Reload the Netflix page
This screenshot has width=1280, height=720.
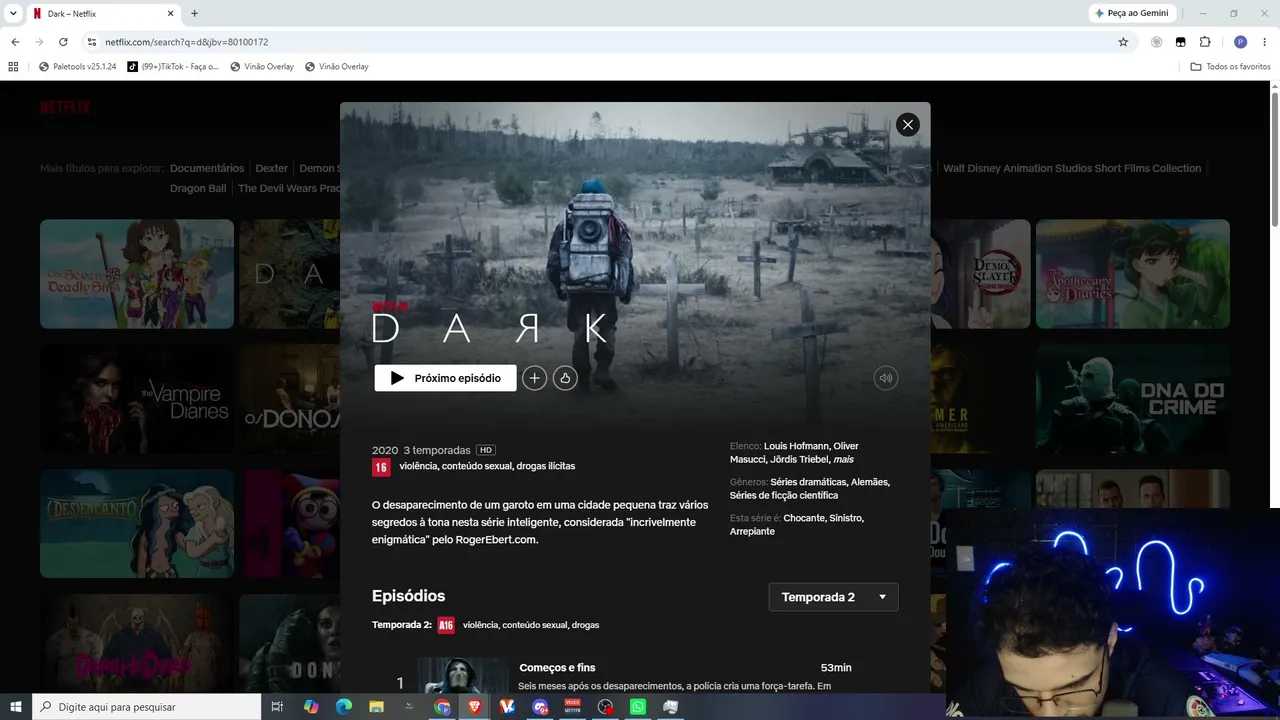pos(63,42)
